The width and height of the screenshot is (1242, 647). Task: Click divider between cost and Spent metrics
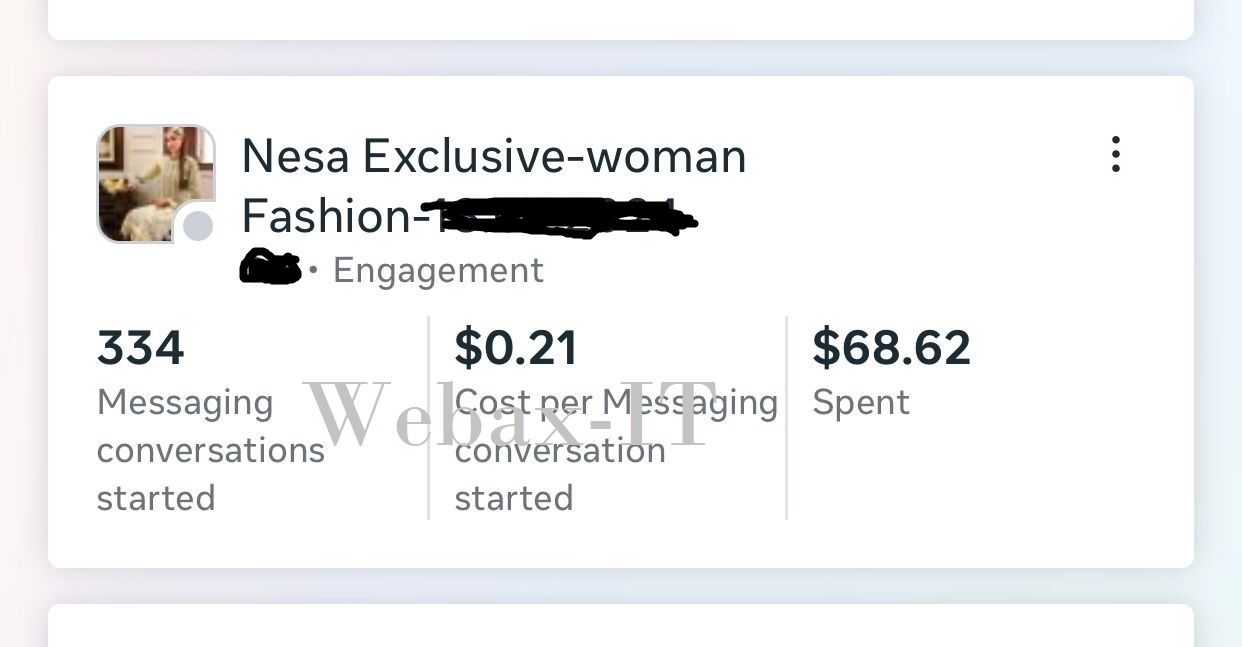pyautogui.click(x=786, y=418)
